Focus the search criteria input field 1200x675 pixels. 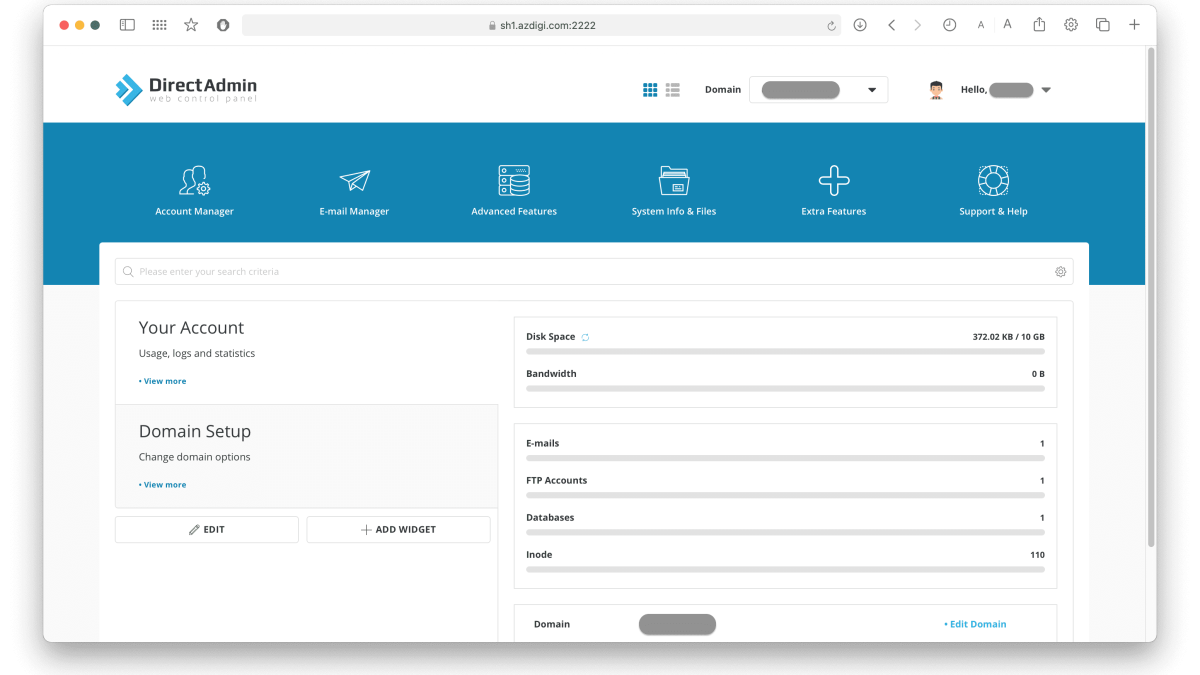590,272
